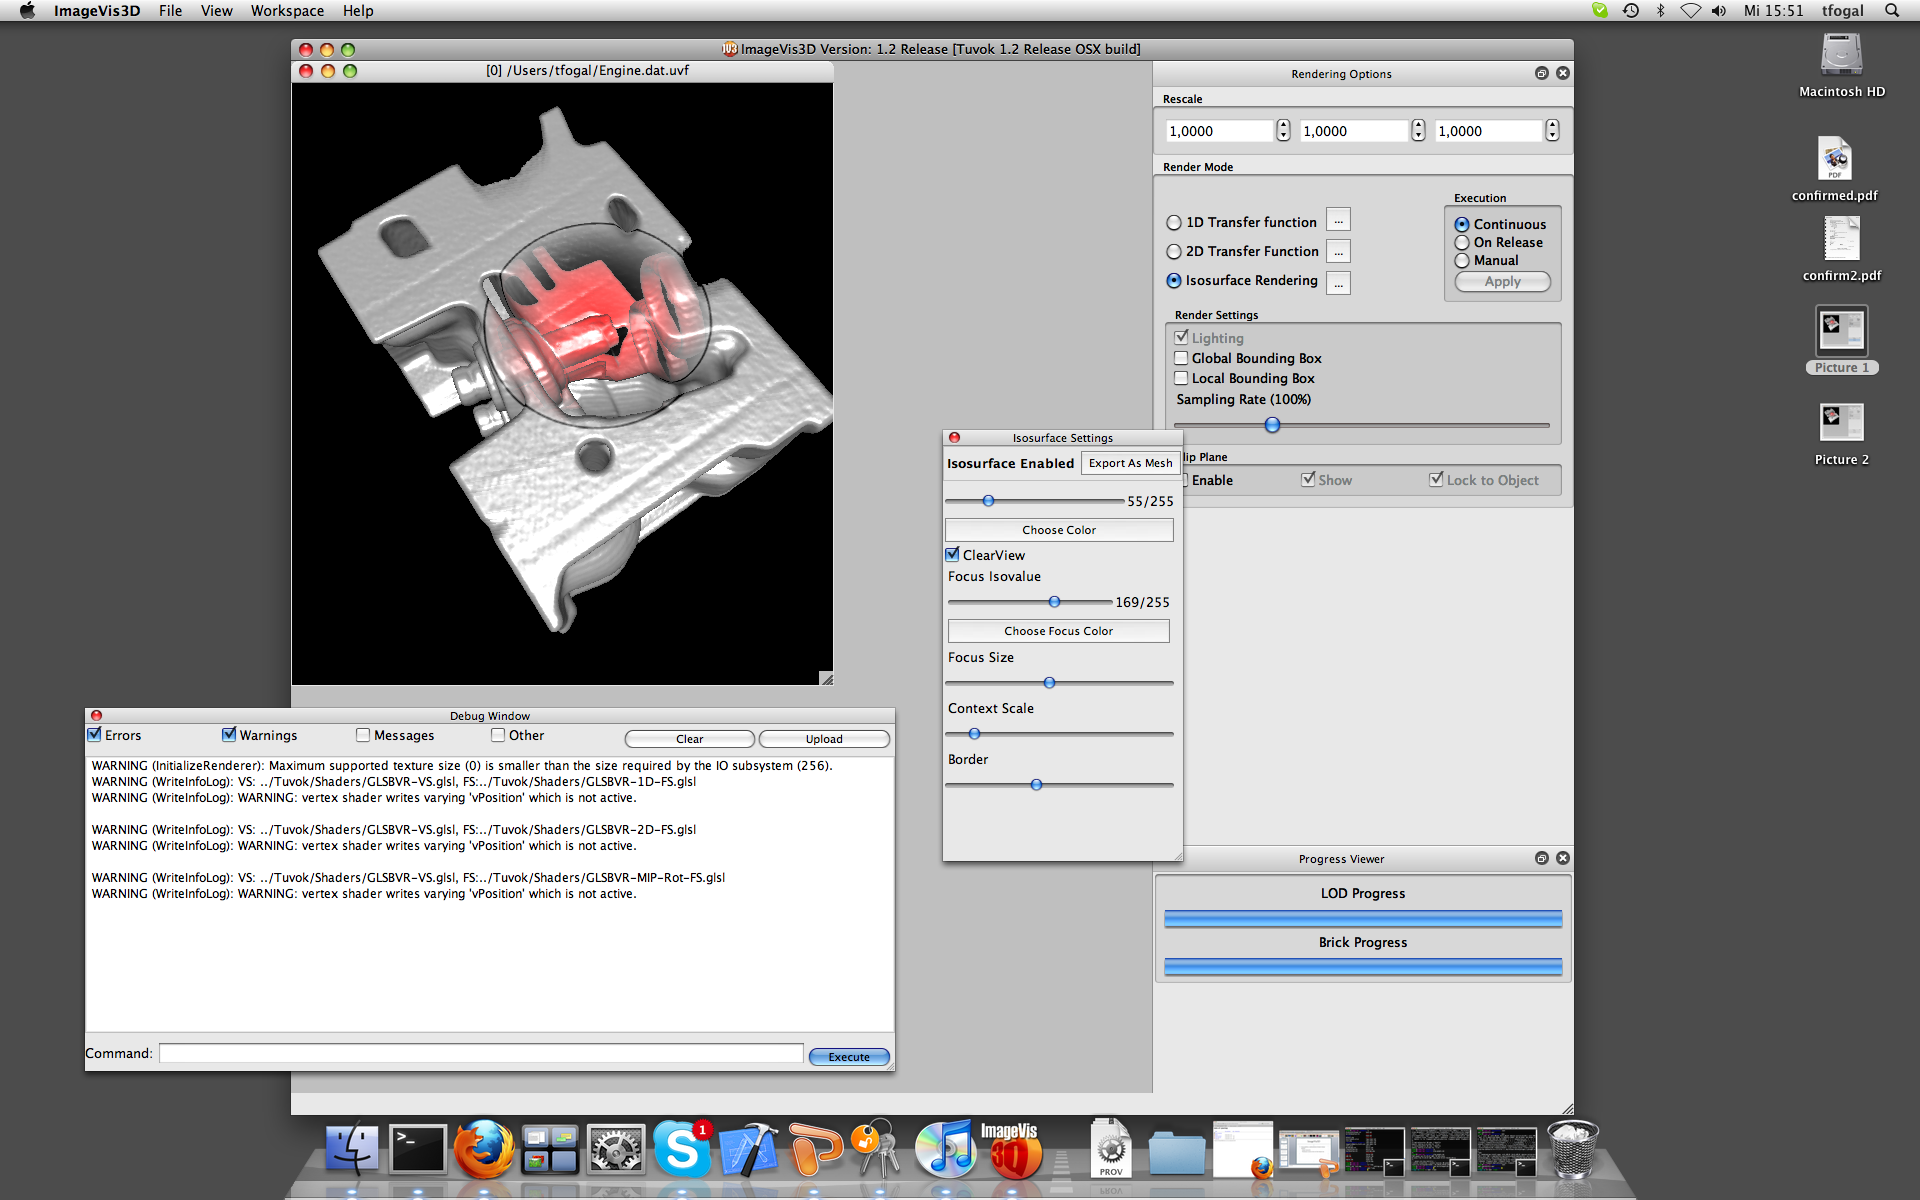Open Macintosh HD on the desktop
1920x1200 pixels.
tap(1841, 65)
